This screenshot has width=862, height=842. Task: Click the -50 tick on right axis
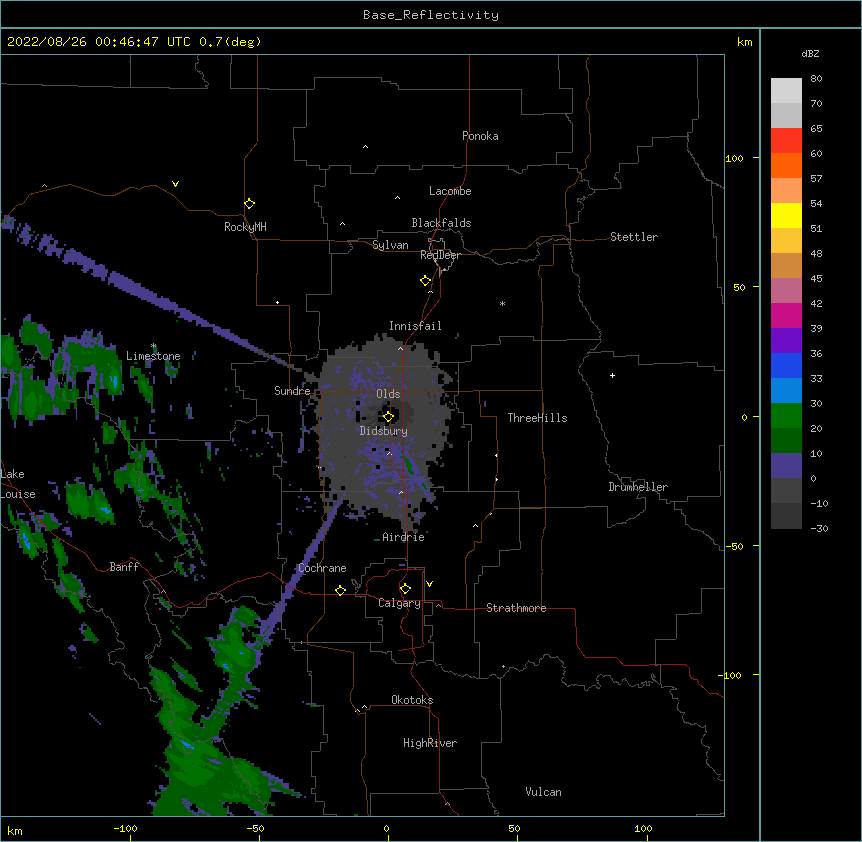pyautogui.click(x=734, y=546)
